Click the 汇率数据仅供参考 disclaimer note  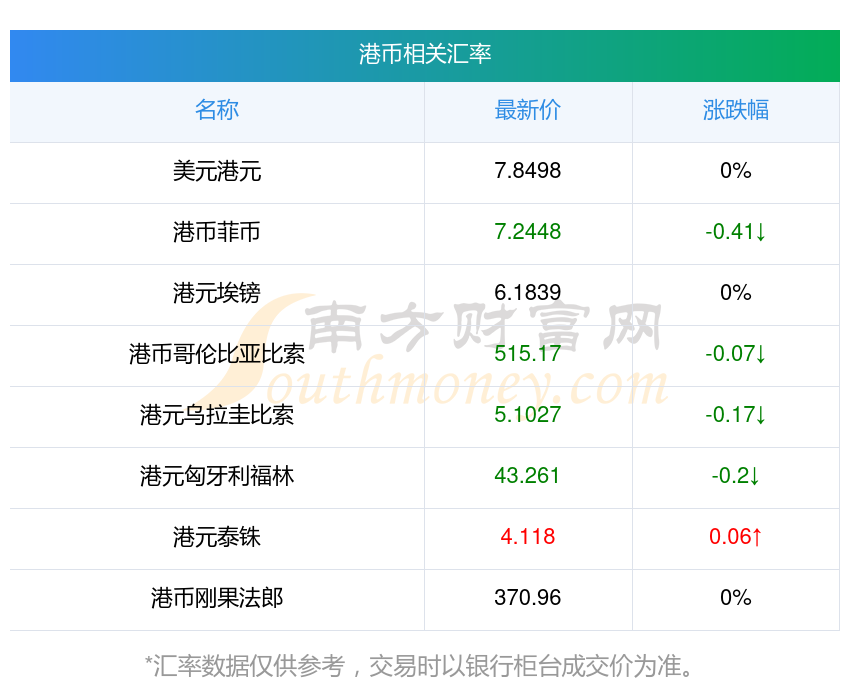click(419, 666)
